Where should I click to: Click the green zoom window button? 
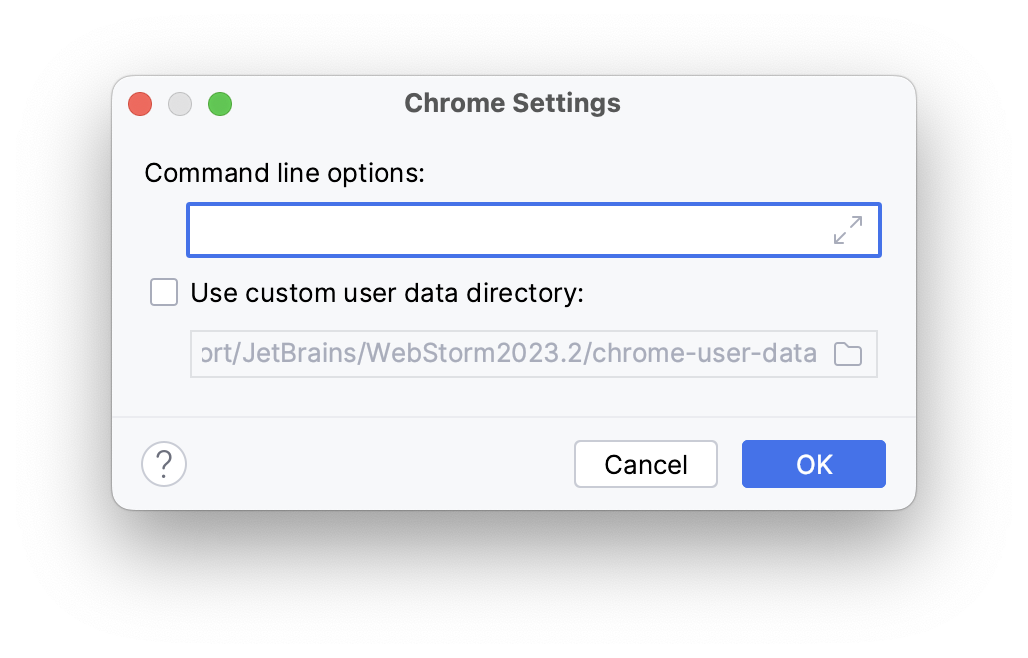[x=220, y=104]
